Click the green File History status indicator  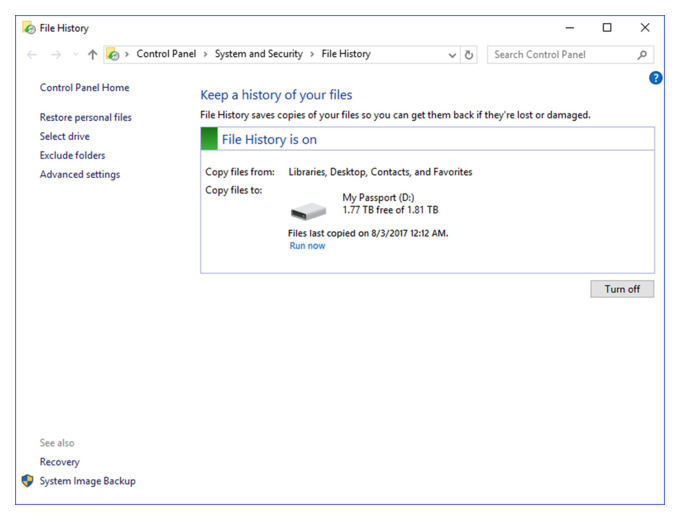point(209,139)
